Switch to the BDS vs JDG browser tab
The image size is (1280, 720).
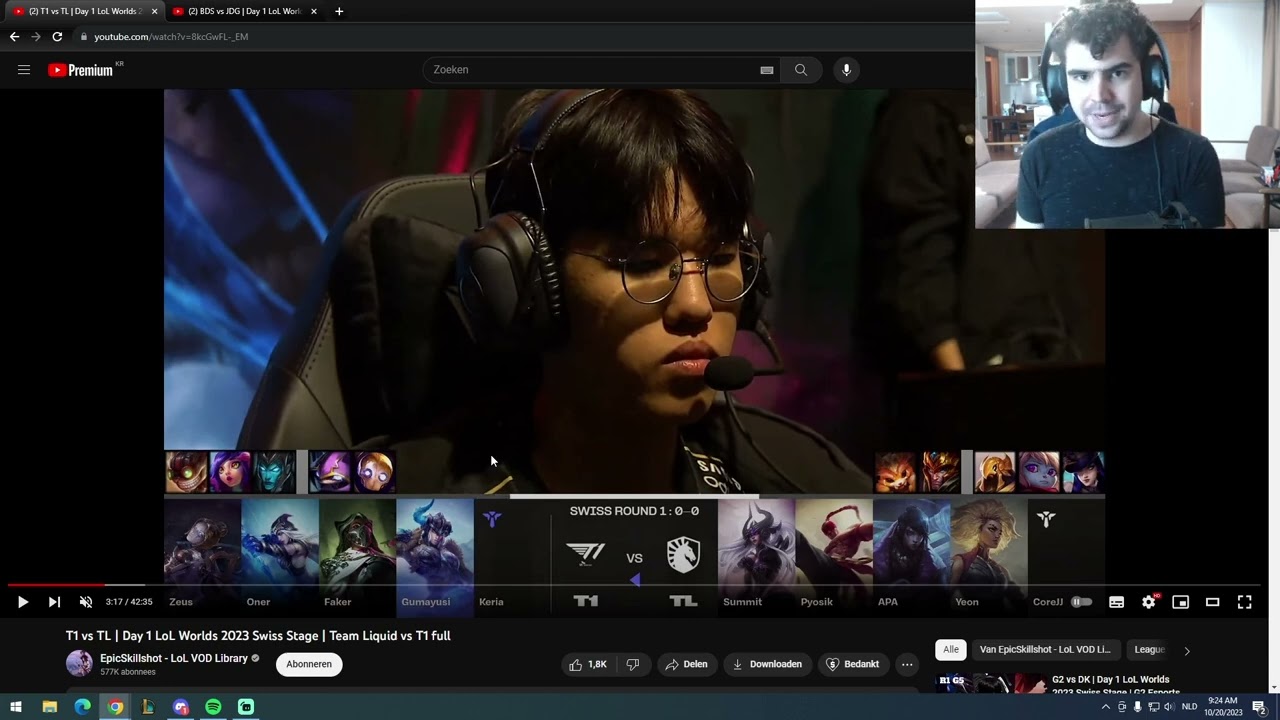(x=244, y=11)
